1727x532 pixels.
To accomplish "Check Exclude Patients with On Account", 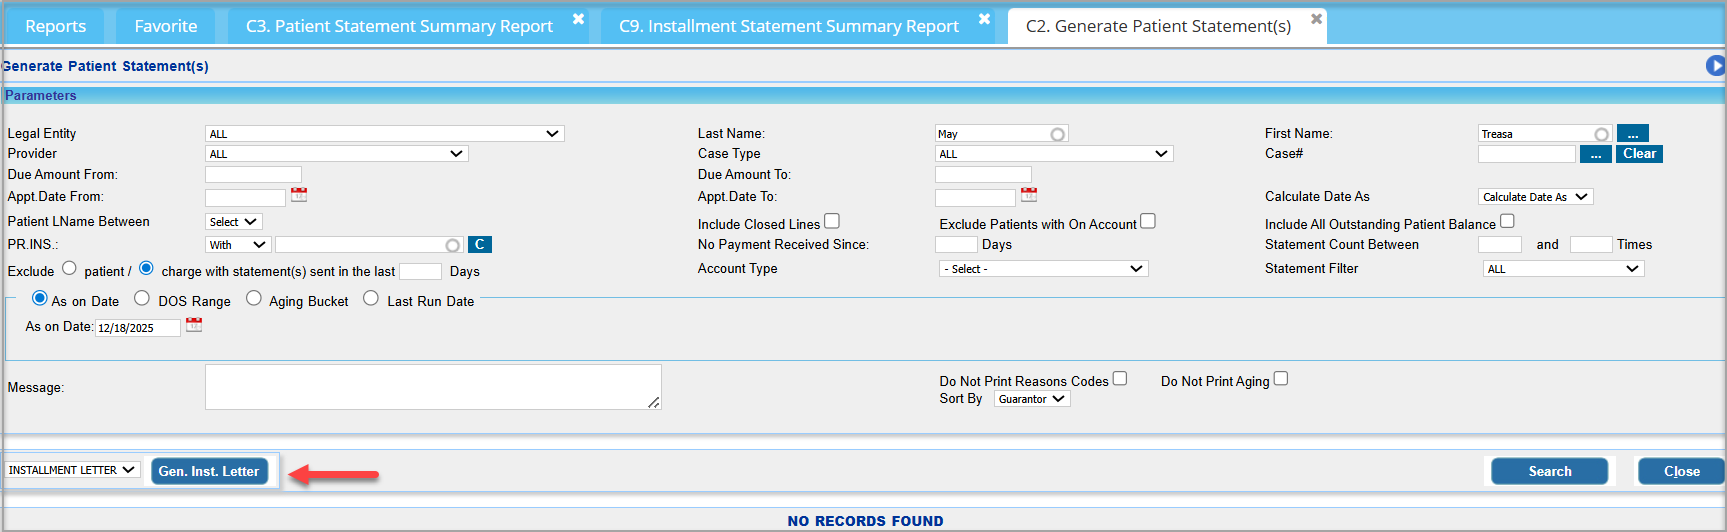I will point(1148,221).
